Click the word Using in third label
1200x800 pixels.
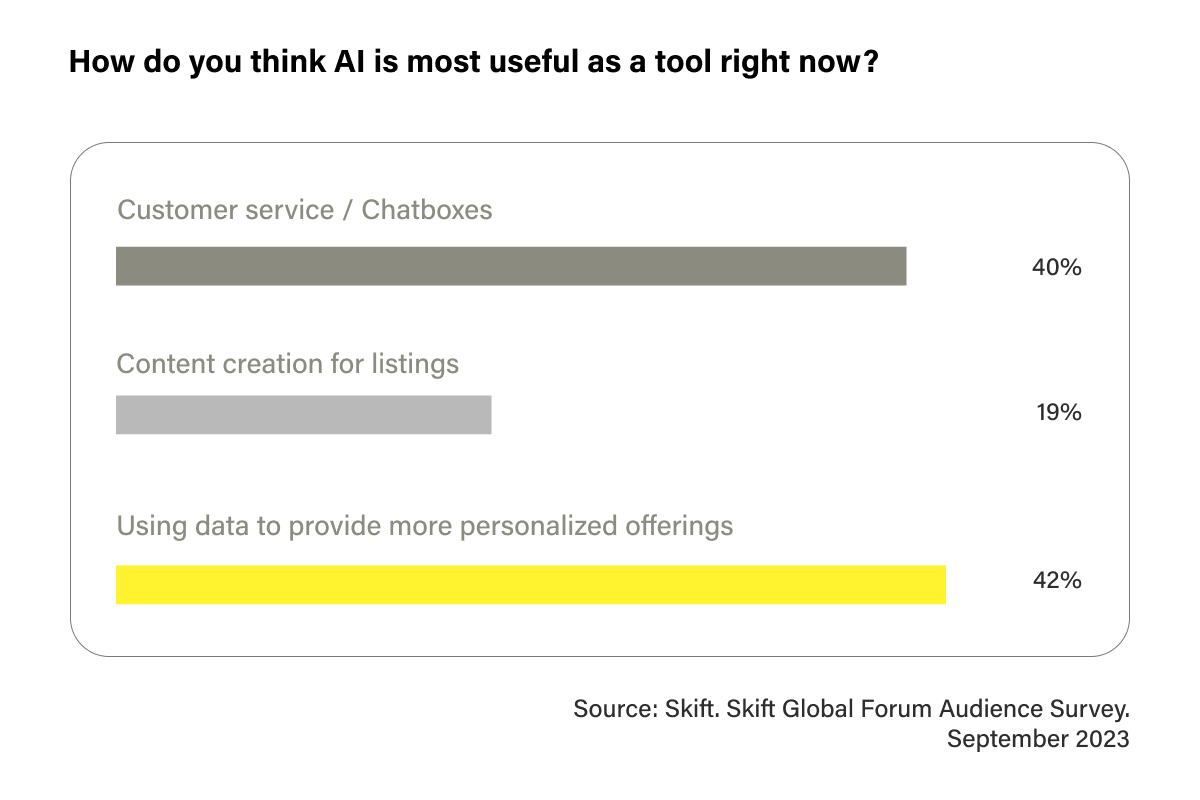coord(146,527)
